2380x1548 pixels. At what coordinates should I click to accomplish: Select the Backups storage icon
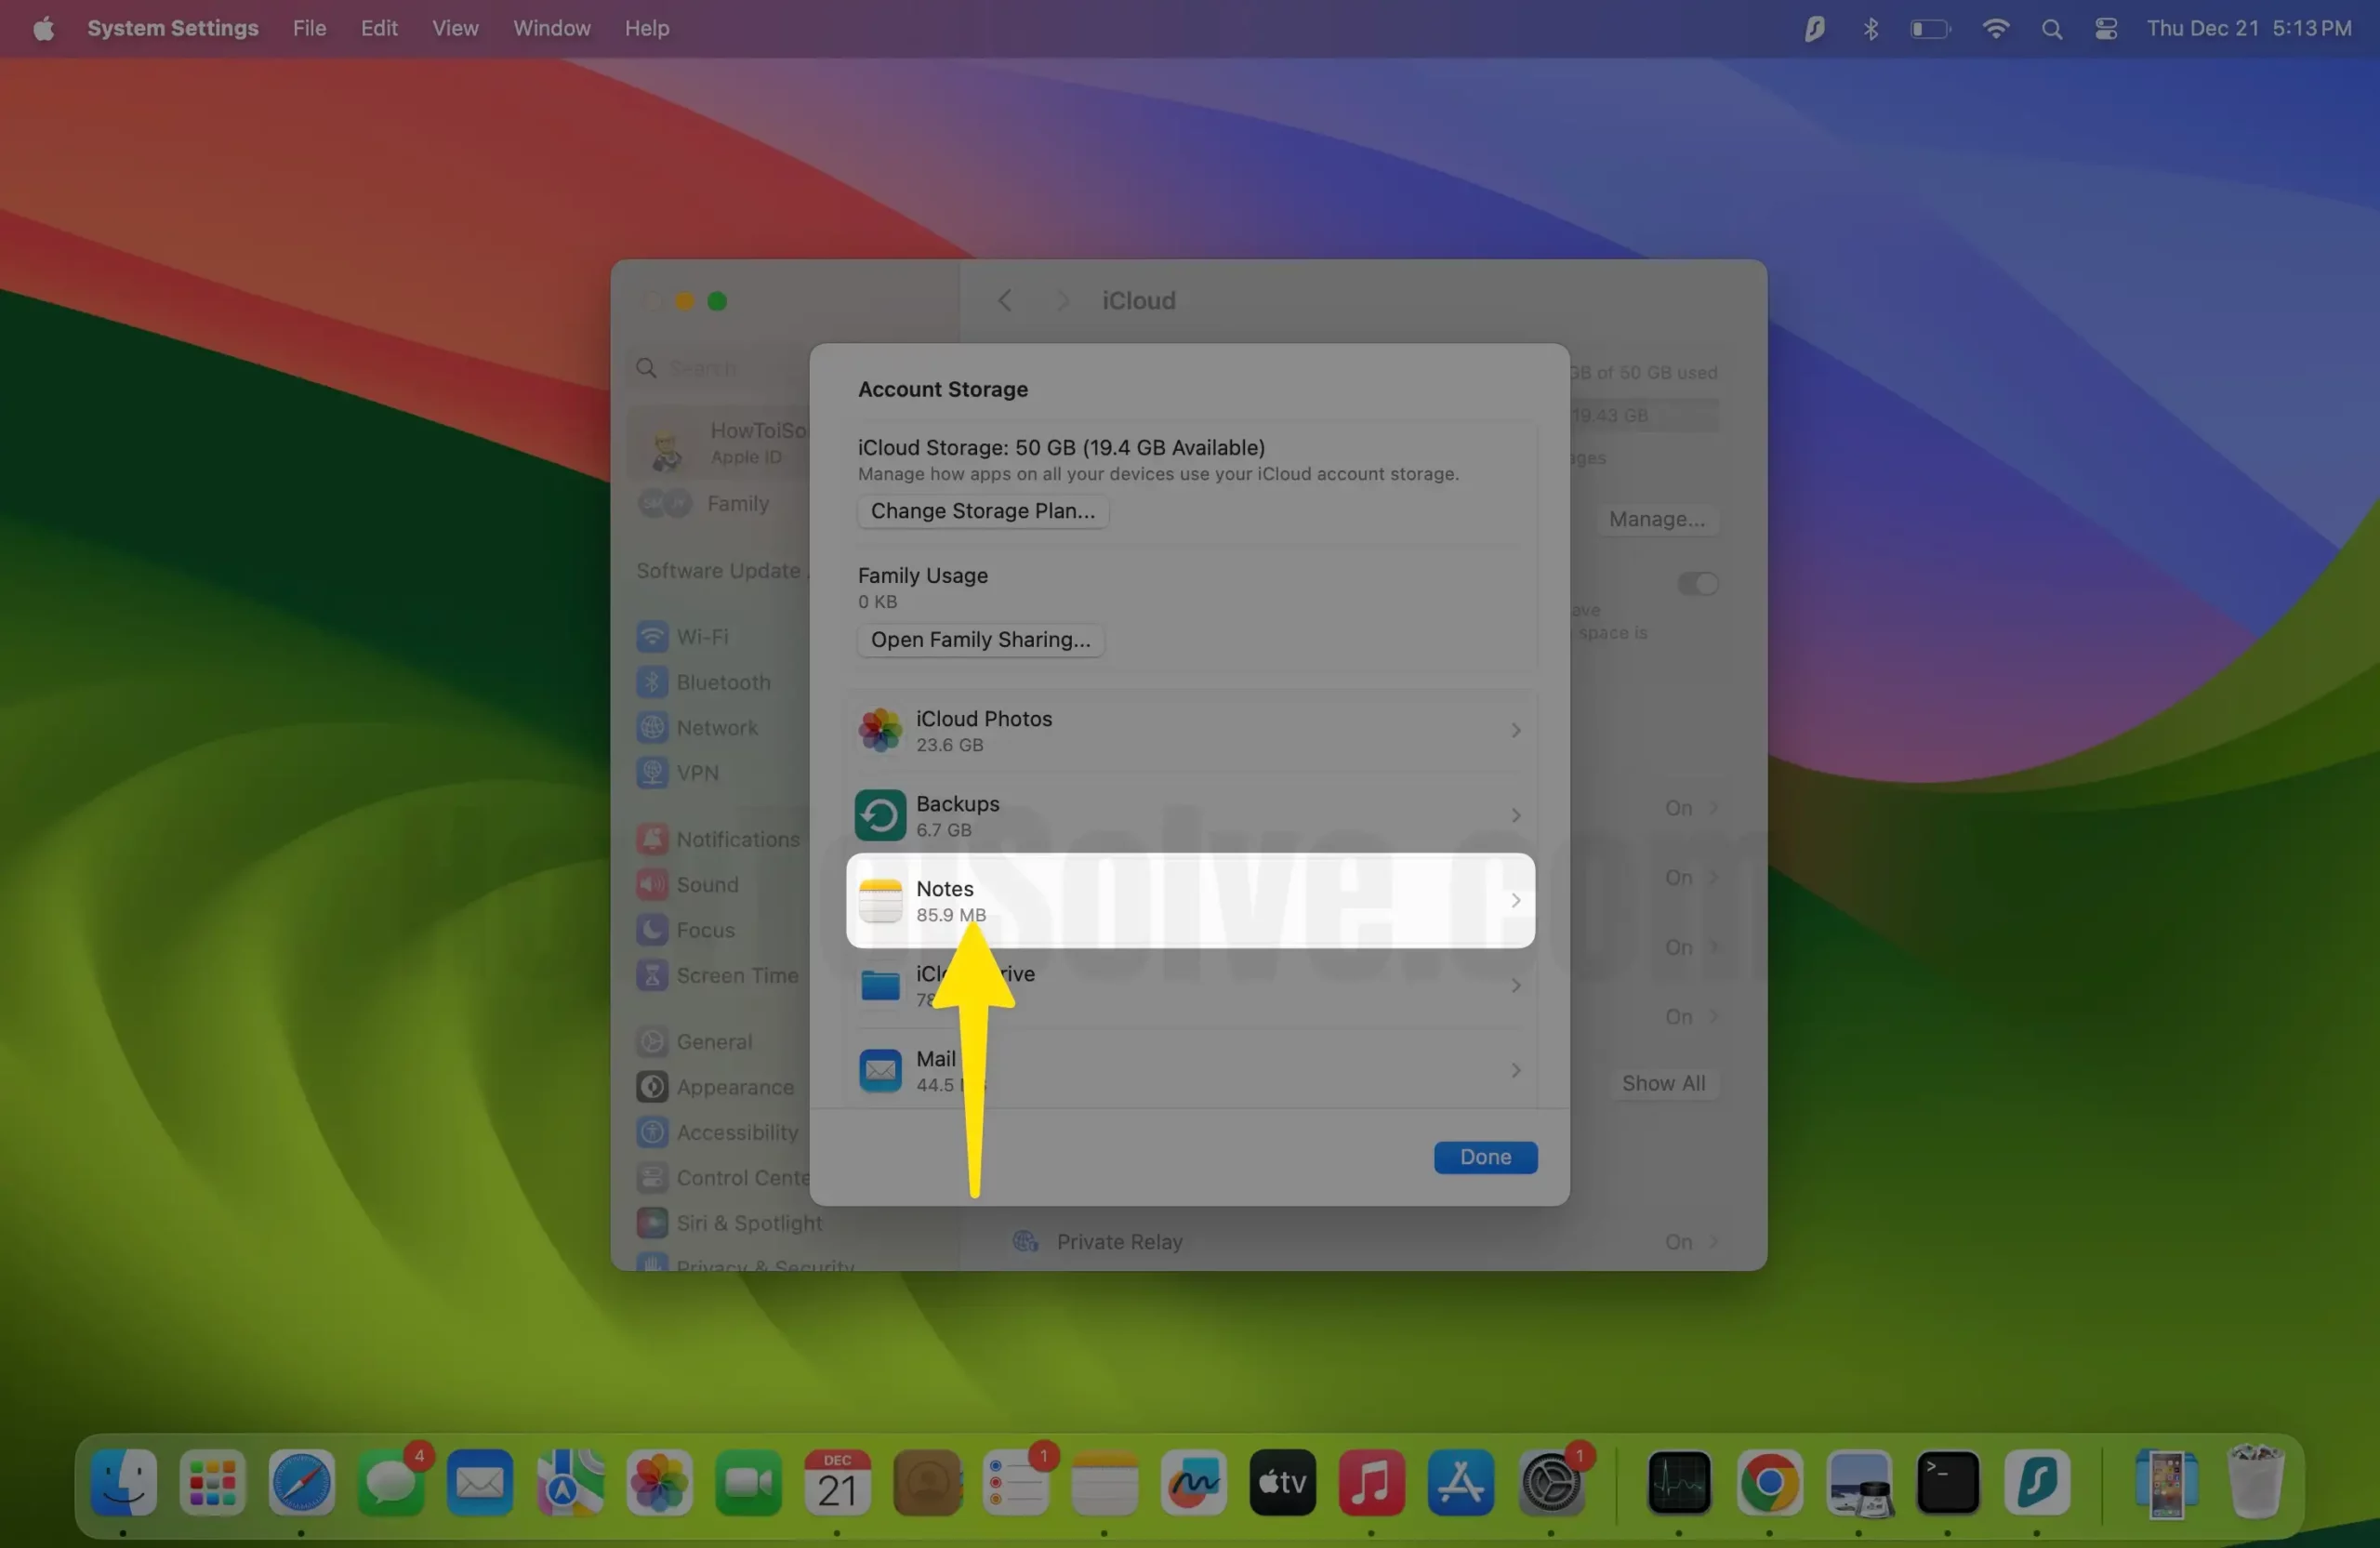pyautogui.click(x=880, y=815)
